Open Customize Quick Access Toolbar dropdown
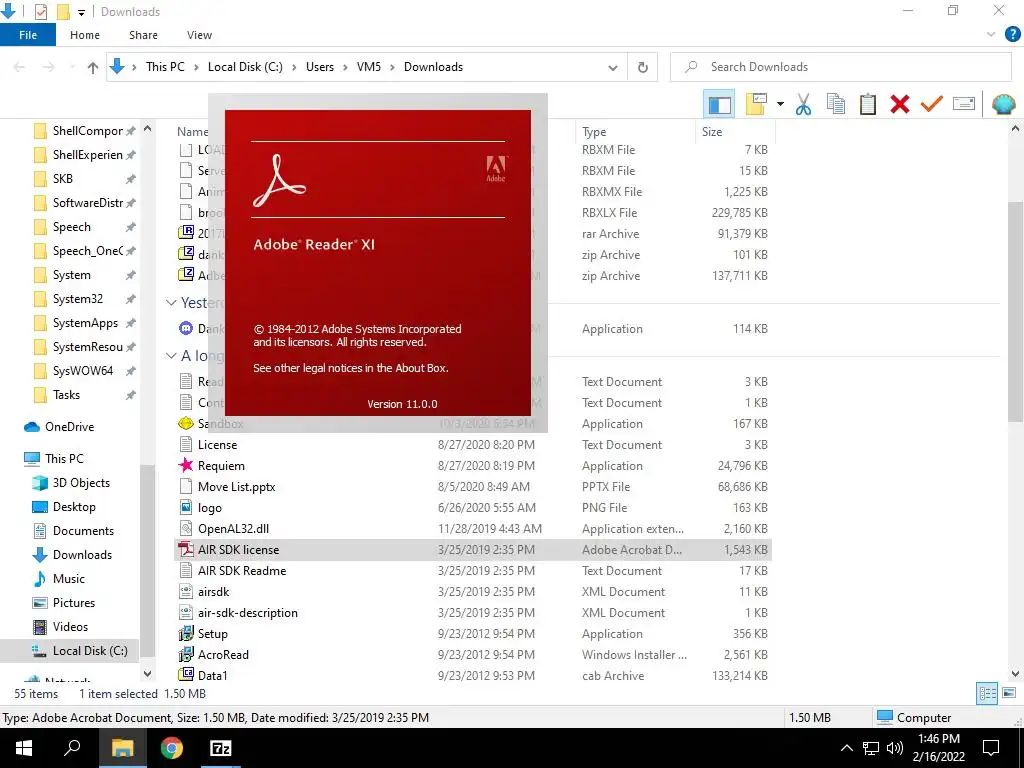The image size is (1024, 768). [x=82, y=12]
